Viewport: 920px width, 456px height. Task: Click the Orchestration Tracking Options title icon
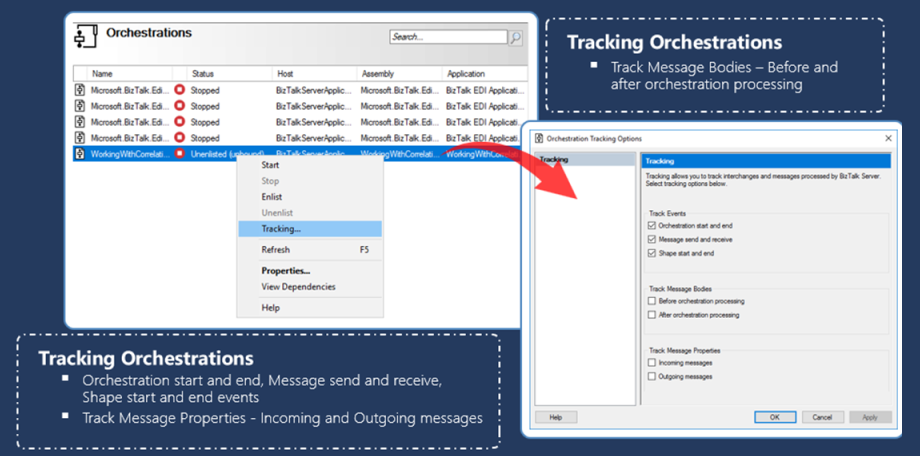coord(539,139)
